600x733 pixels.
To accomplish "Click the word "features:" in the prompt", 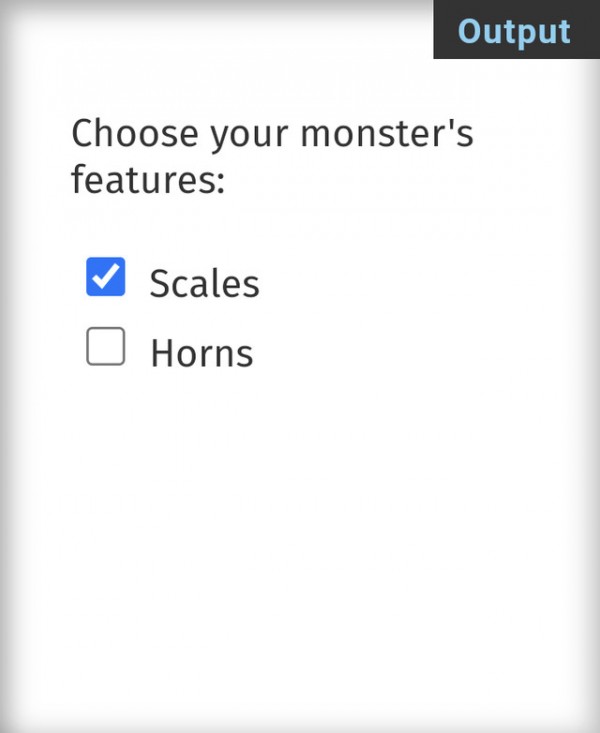I will 148,182.
